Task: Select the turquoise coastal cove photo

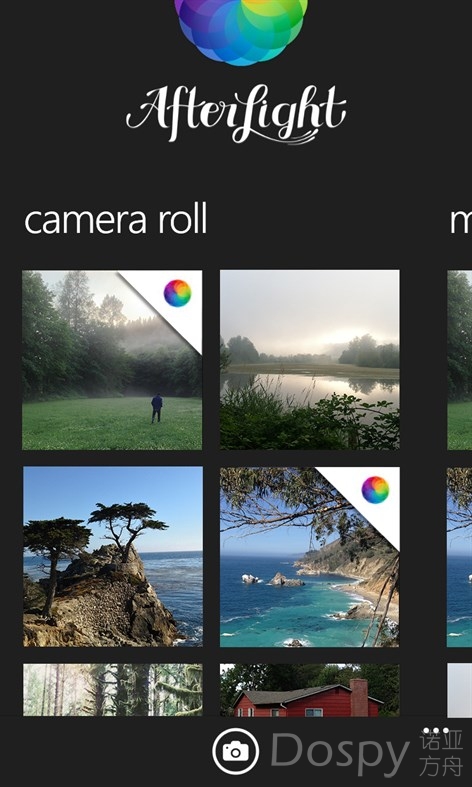Action: [x=310, y=557]
